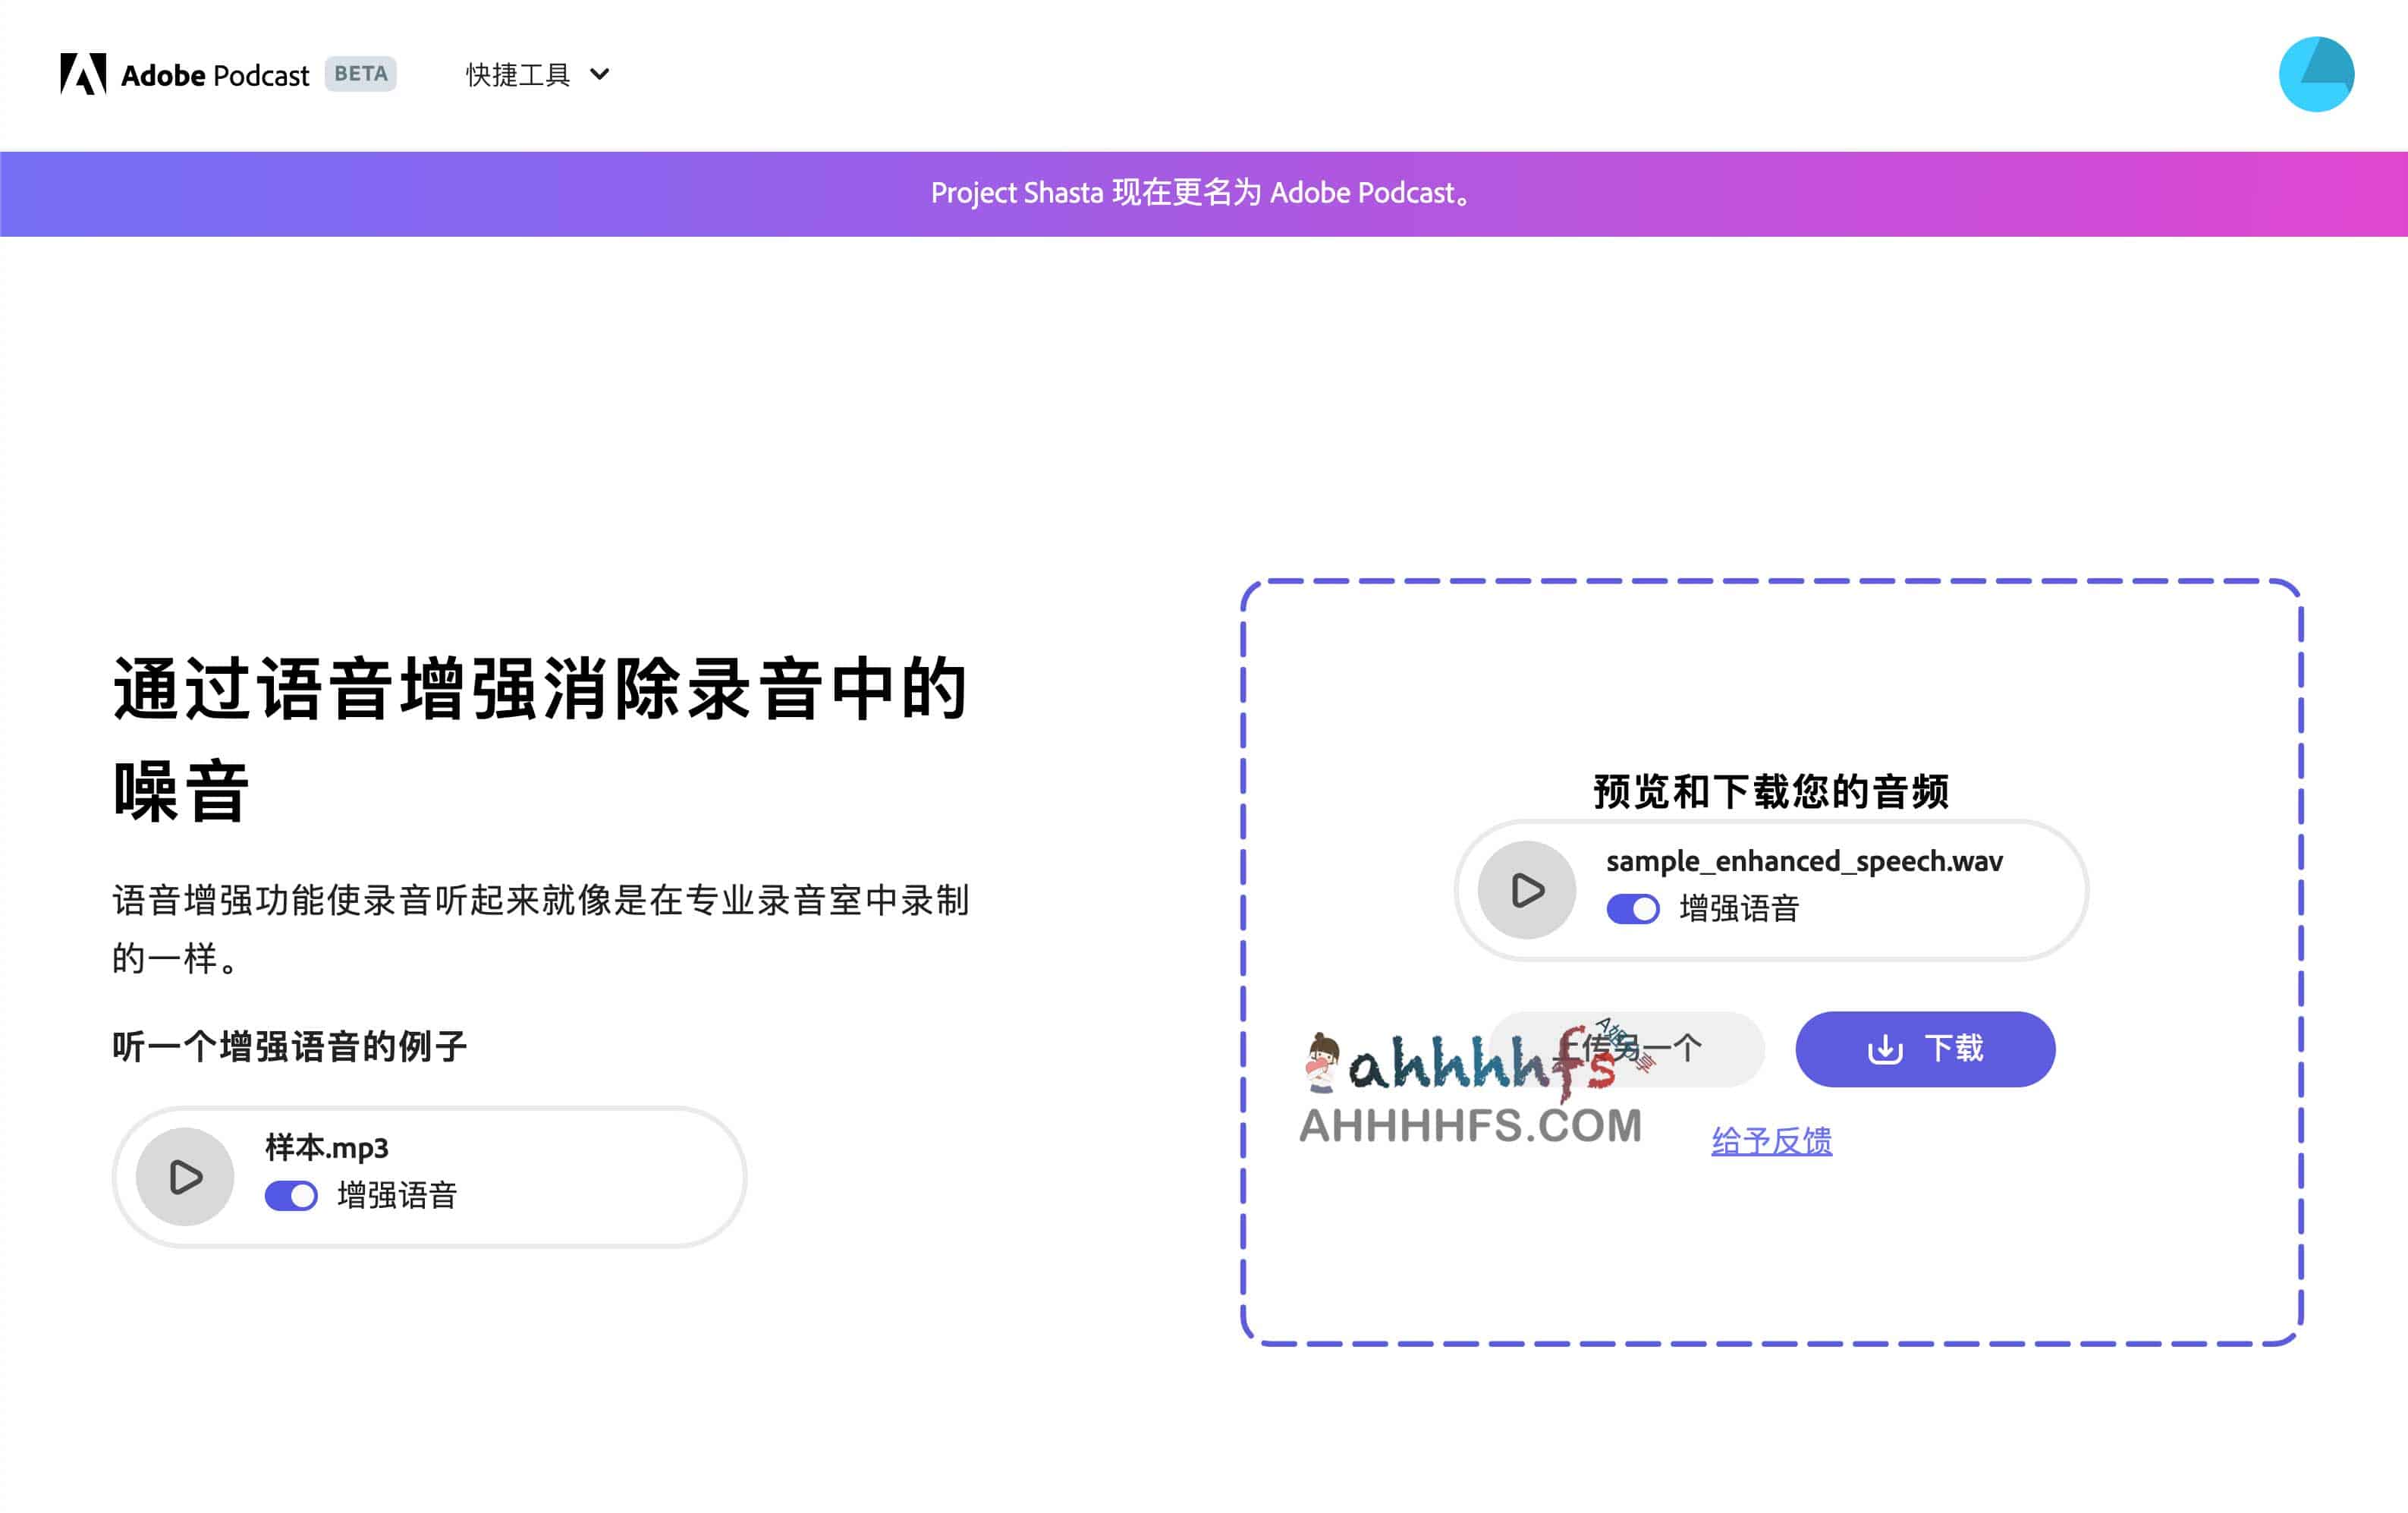
Task: Click the BETA badge next to Adobe Podcast
Action: coord(361,73)
